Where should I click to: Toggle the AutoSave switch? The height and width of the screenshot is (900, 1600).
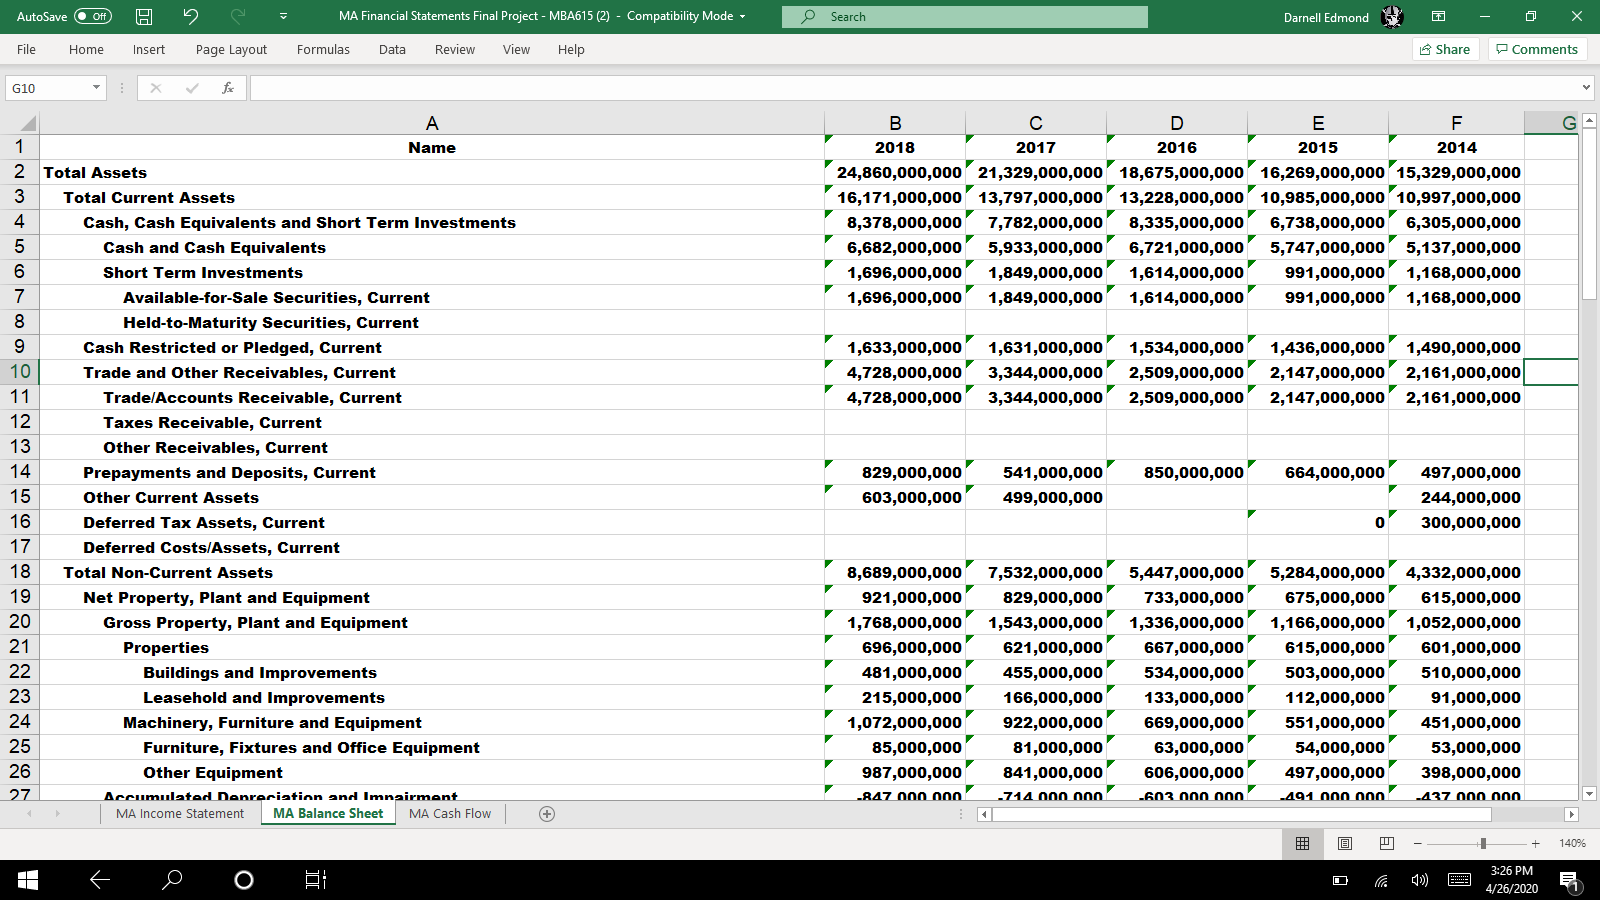pos(93,16)
